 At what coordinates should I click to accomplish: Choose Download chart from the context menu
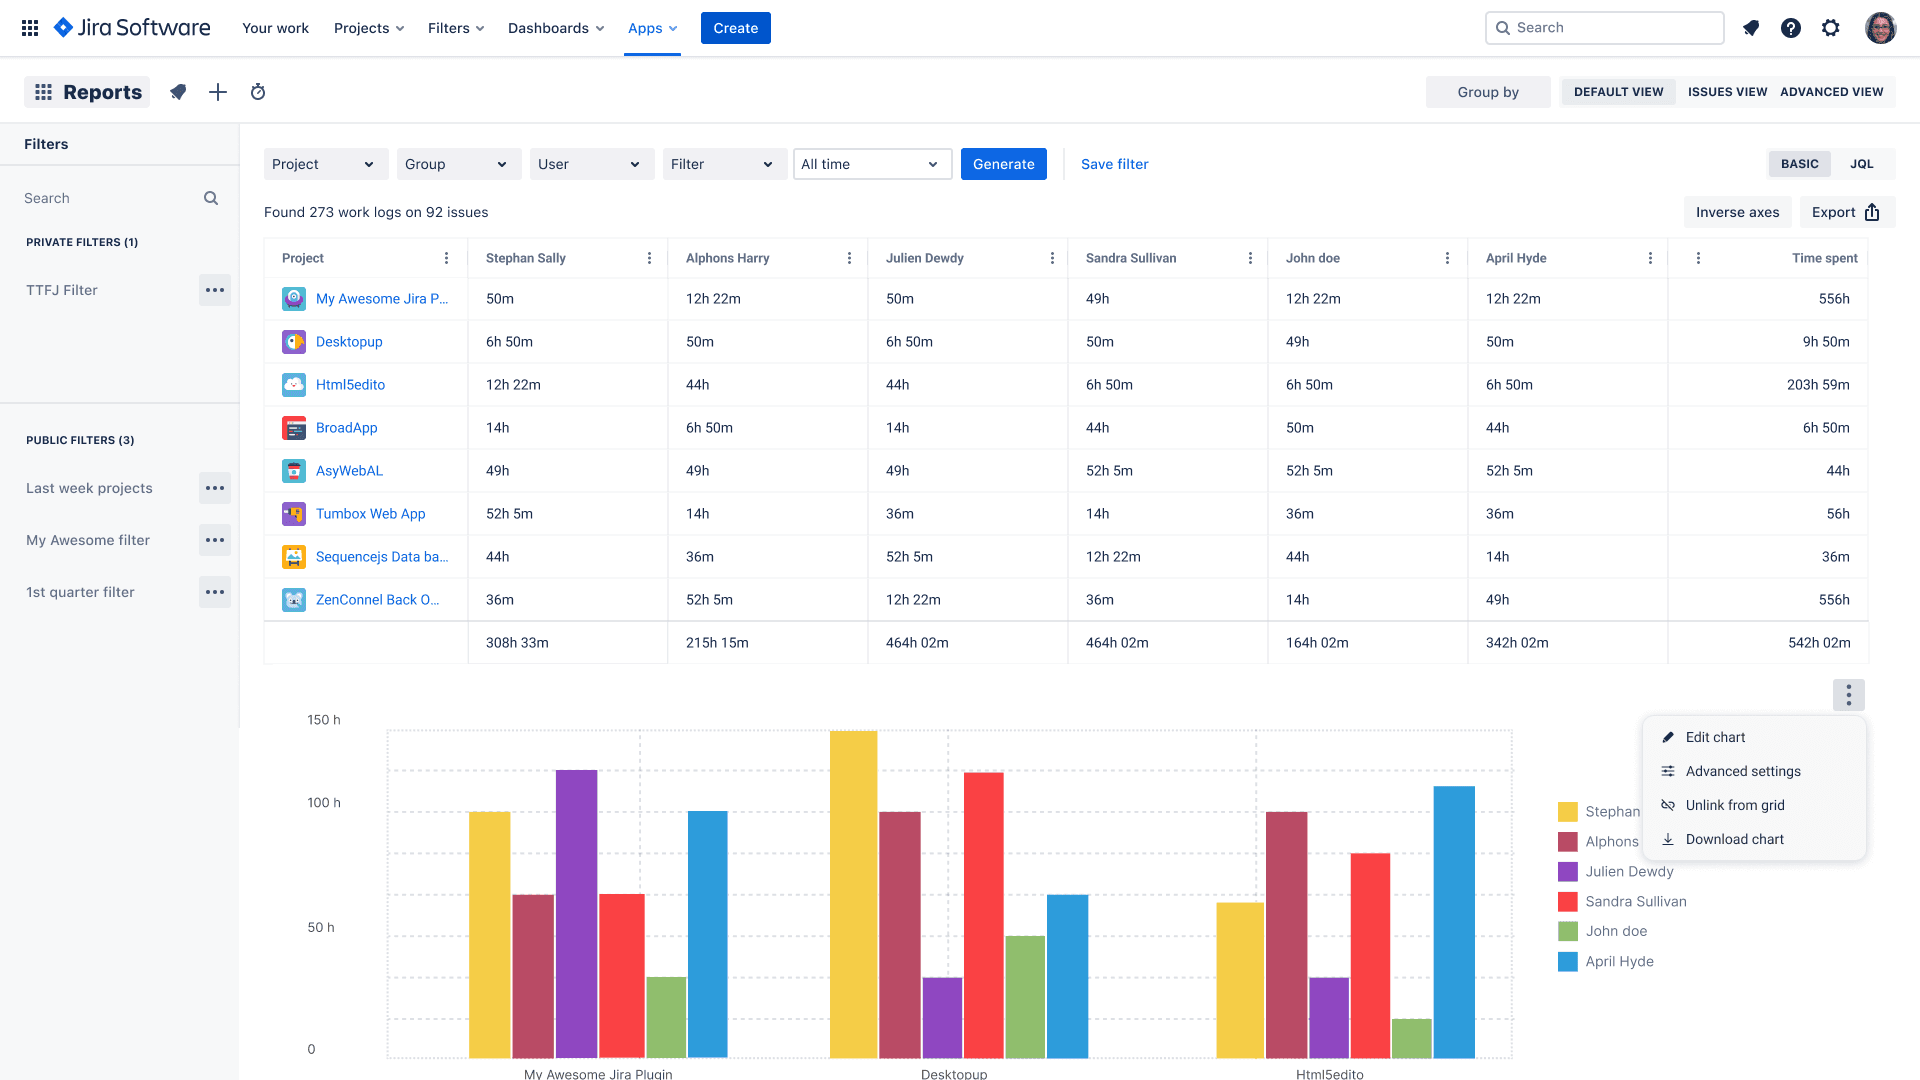(x=1733, y=839)
